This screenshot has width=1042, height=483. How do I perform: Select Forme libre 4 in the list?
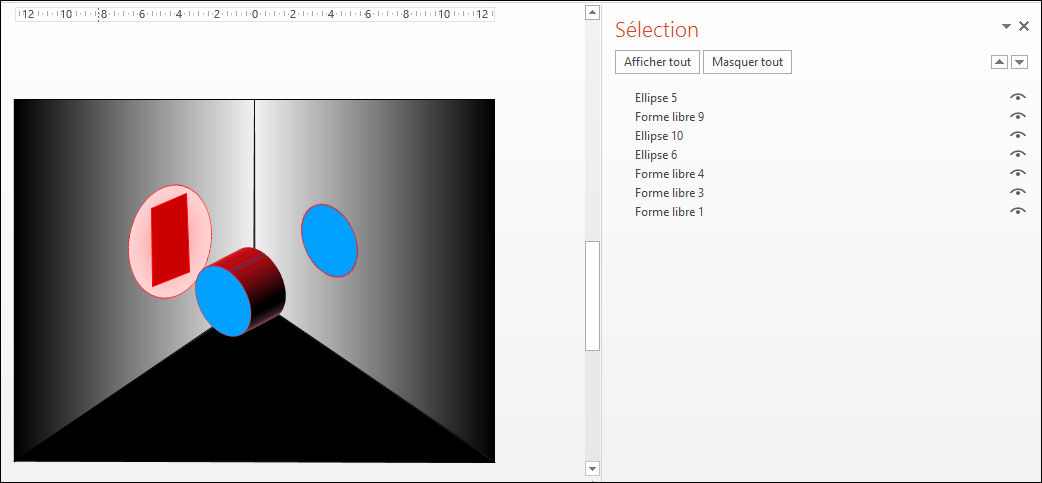(669, 174)
